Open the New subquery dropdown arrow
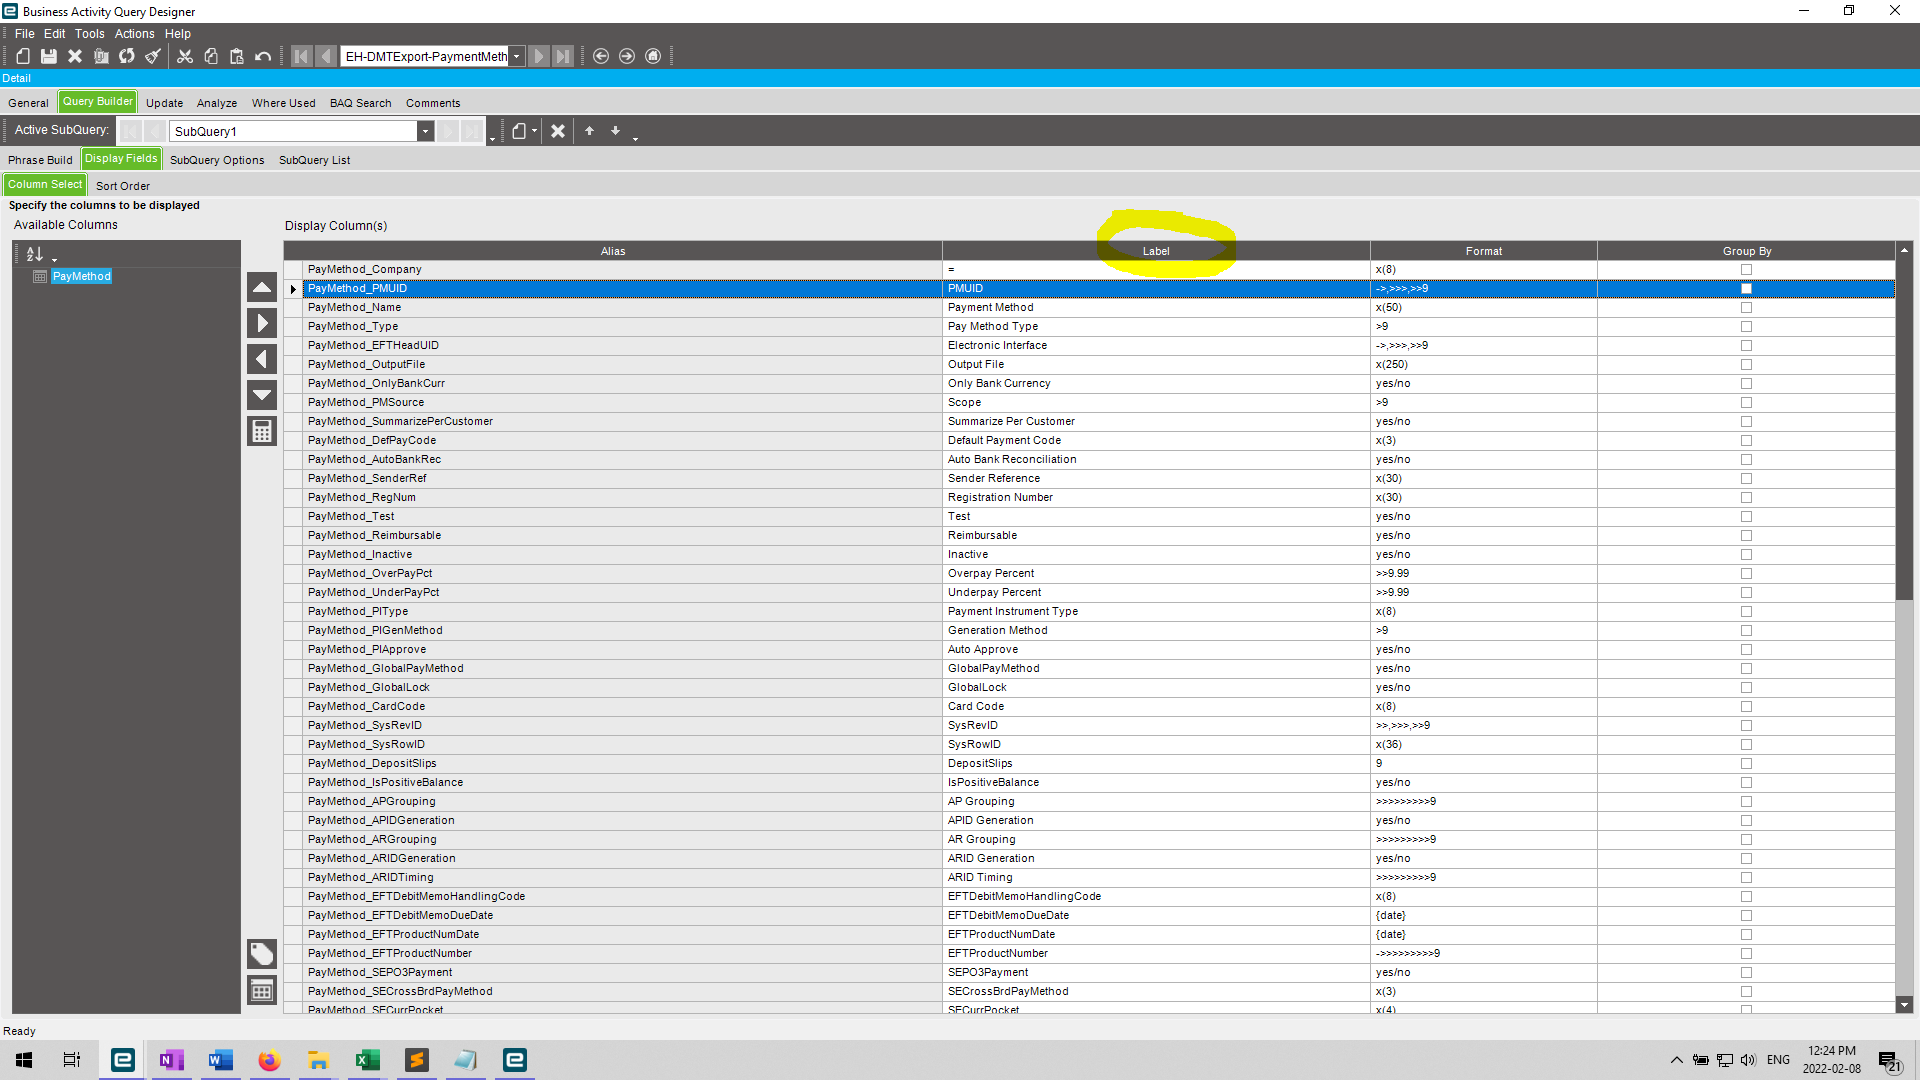 click(535, 131)
